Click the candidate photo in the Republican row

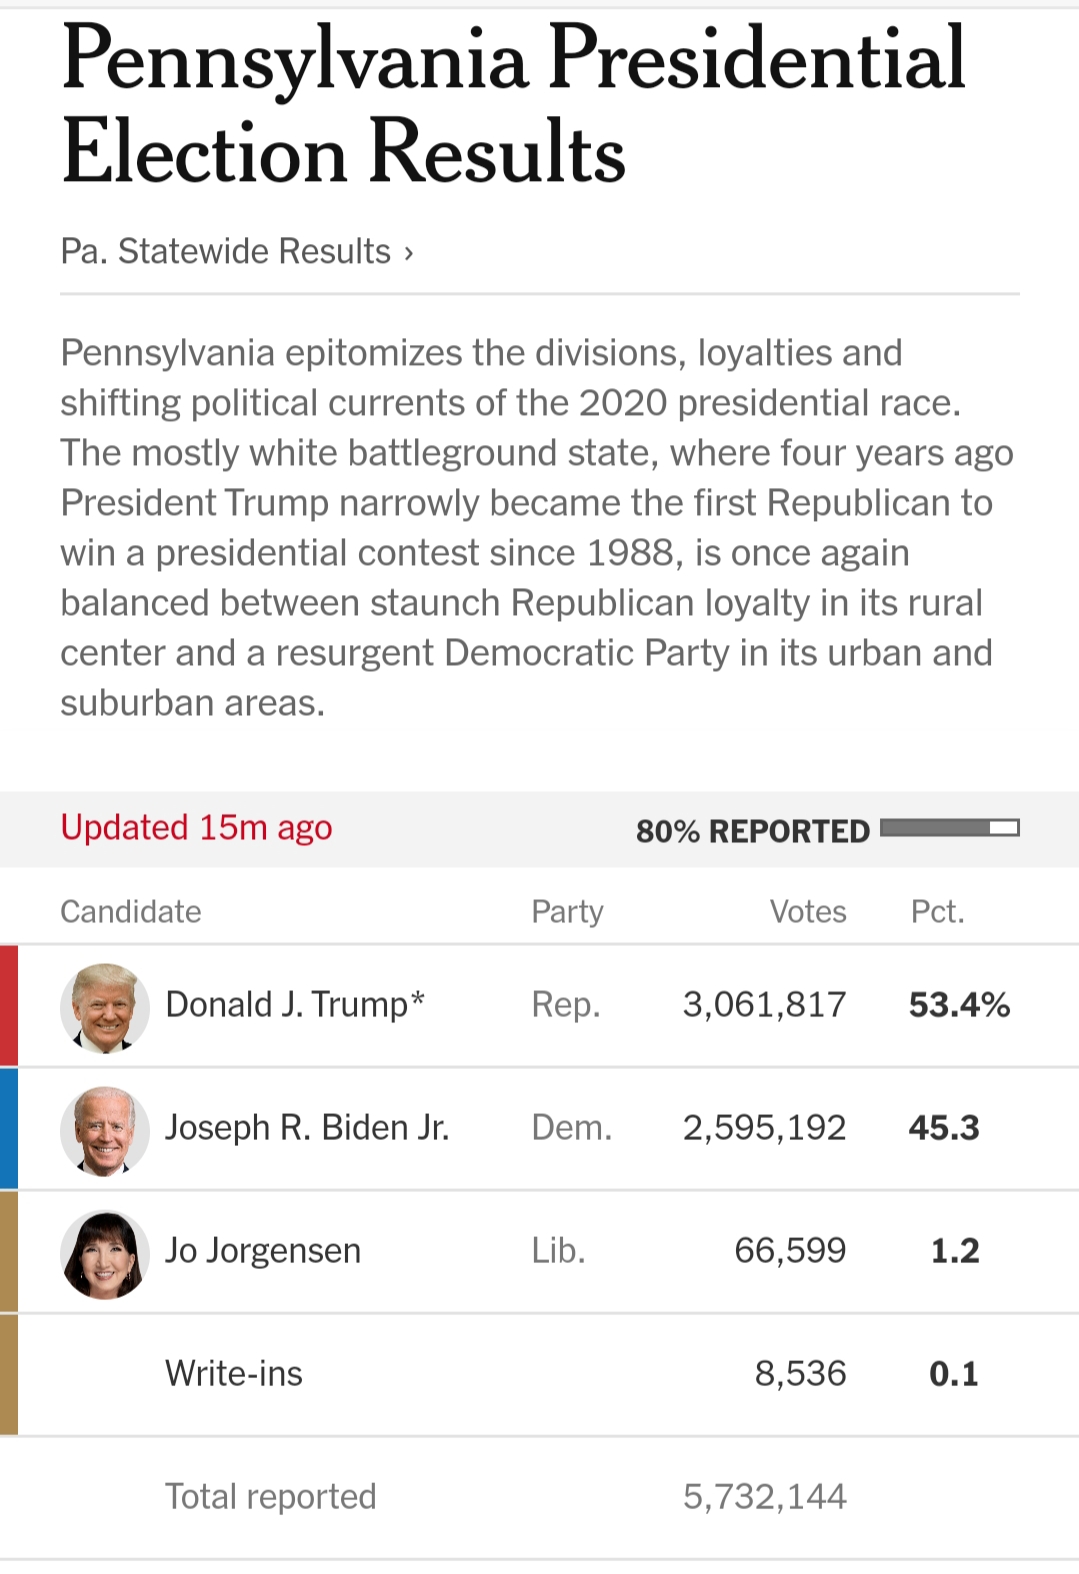click(105, 1007)
